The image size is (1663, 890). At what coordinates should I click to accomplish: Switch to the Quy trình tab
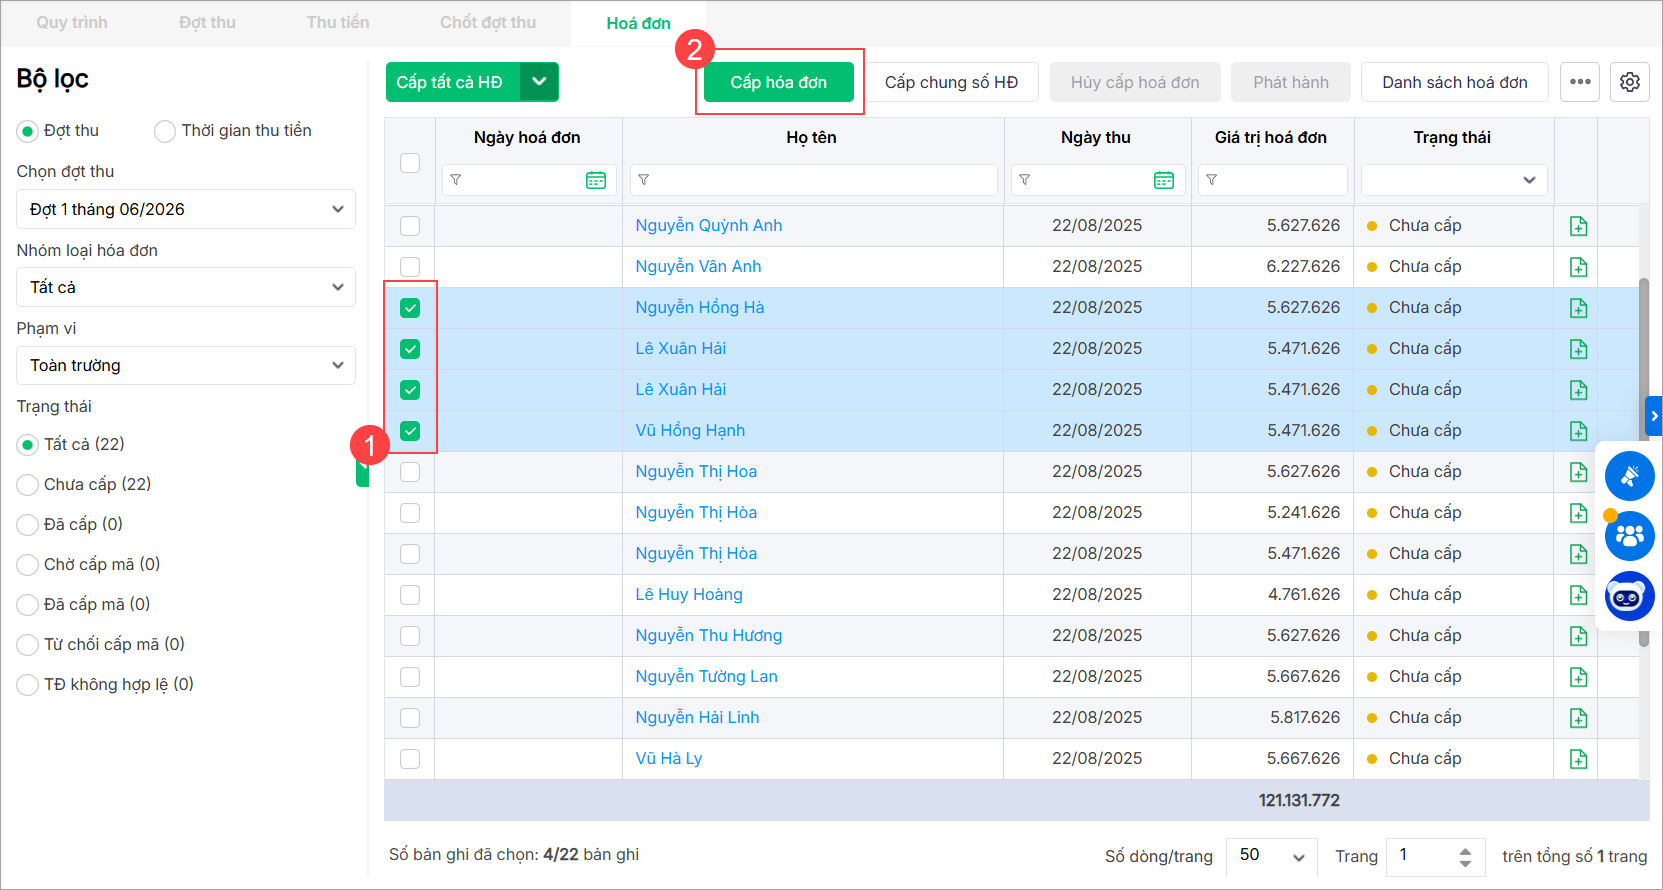point(72,23)
